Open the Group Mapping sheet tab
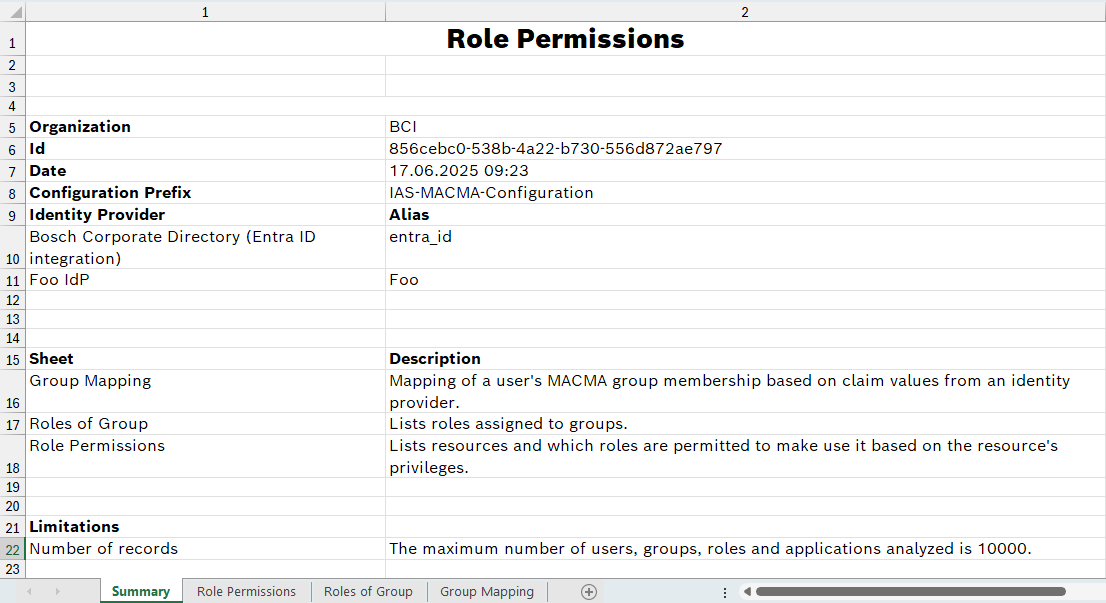This screenshot has width=1106, height=603. pyautogui.click(x=486, y=592)
